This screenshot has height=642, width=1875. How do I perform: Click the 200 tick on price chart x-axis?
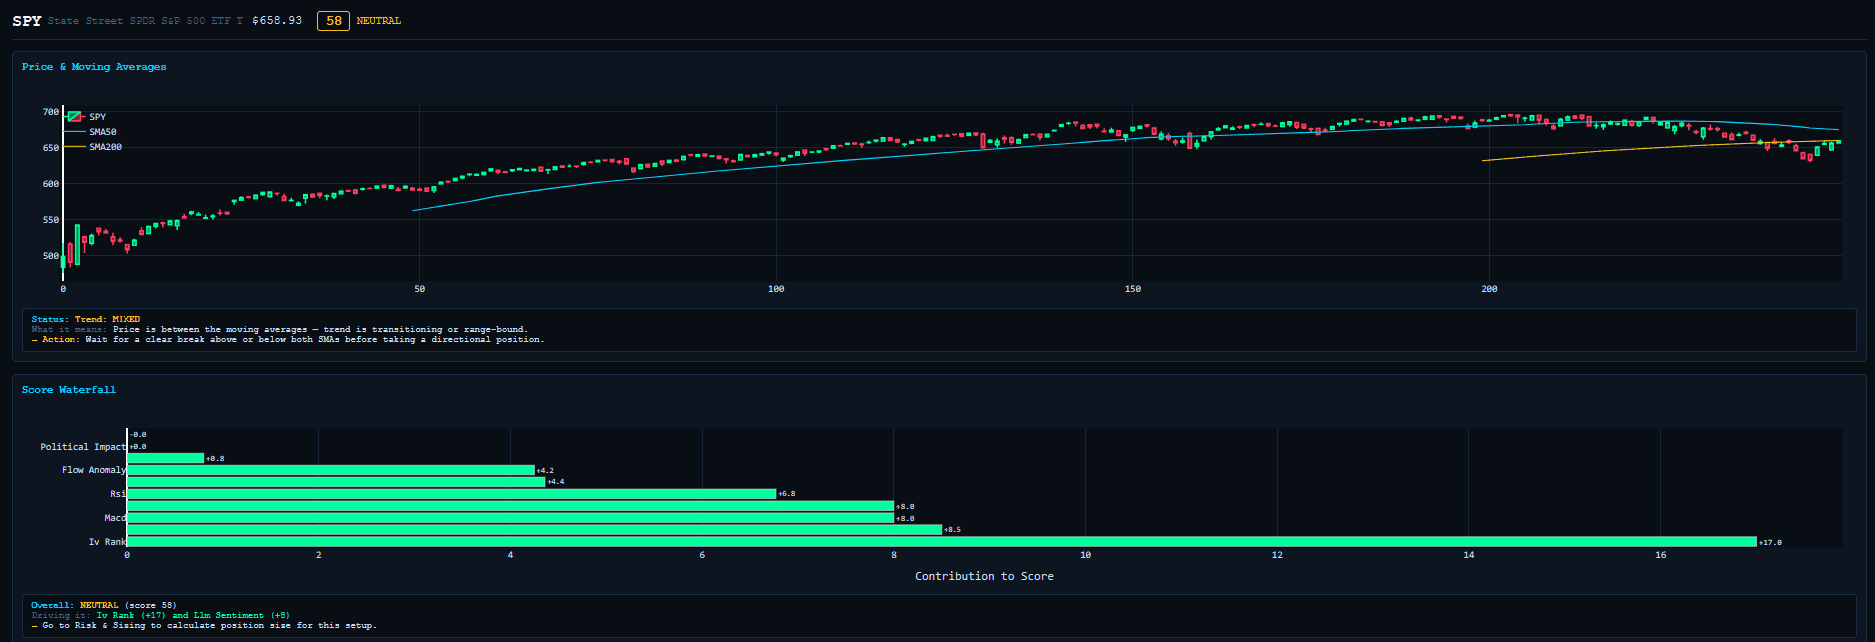coord(1489,289)
